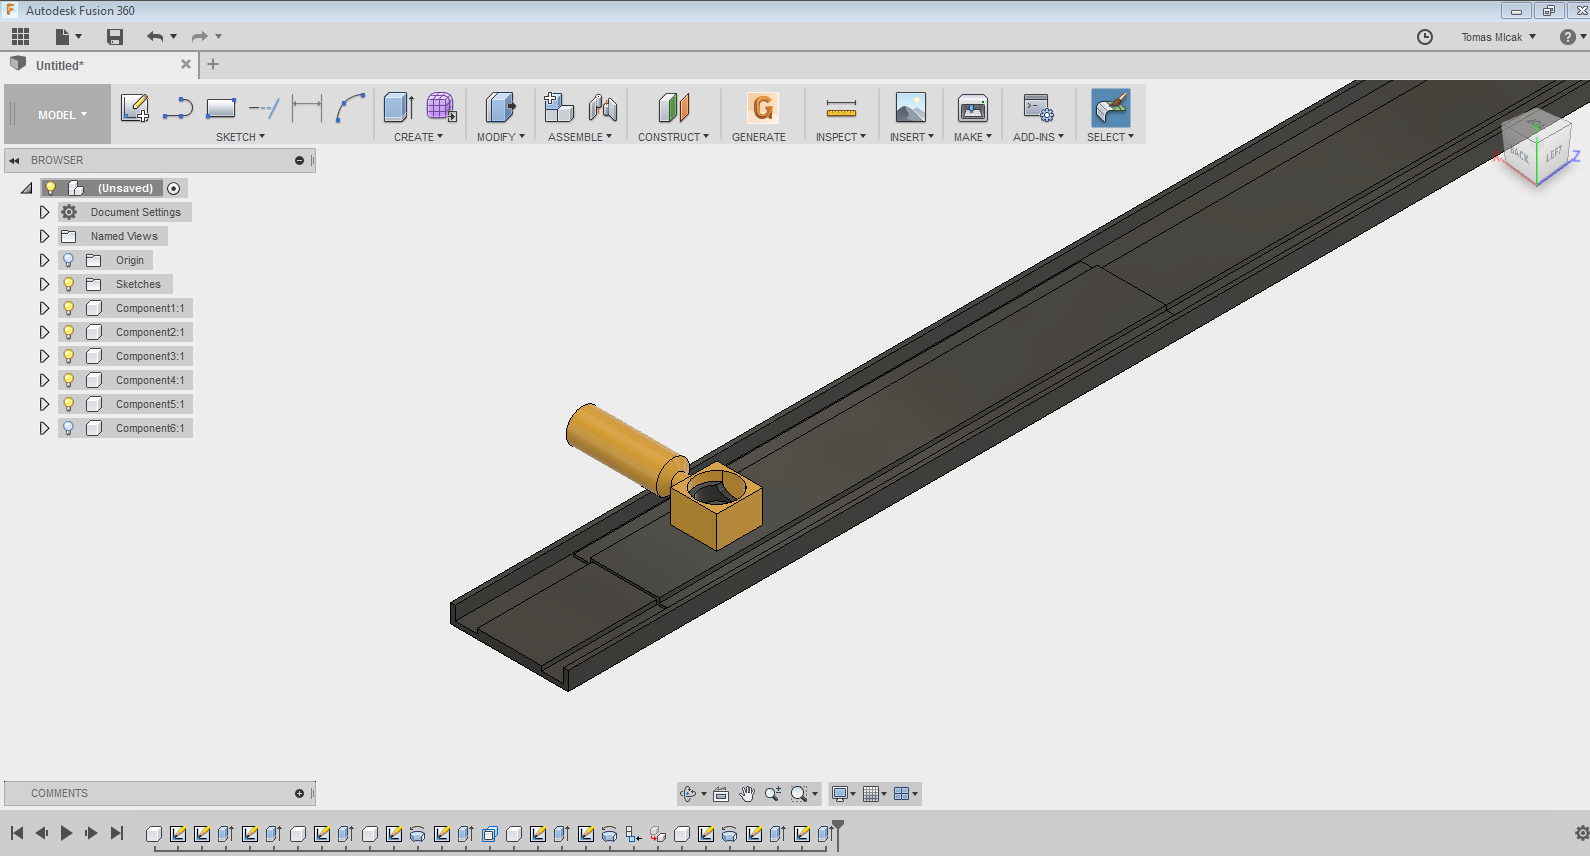Click the Save icon in the top bar
The image size is (1590, 856).
(x=115, y=37)
